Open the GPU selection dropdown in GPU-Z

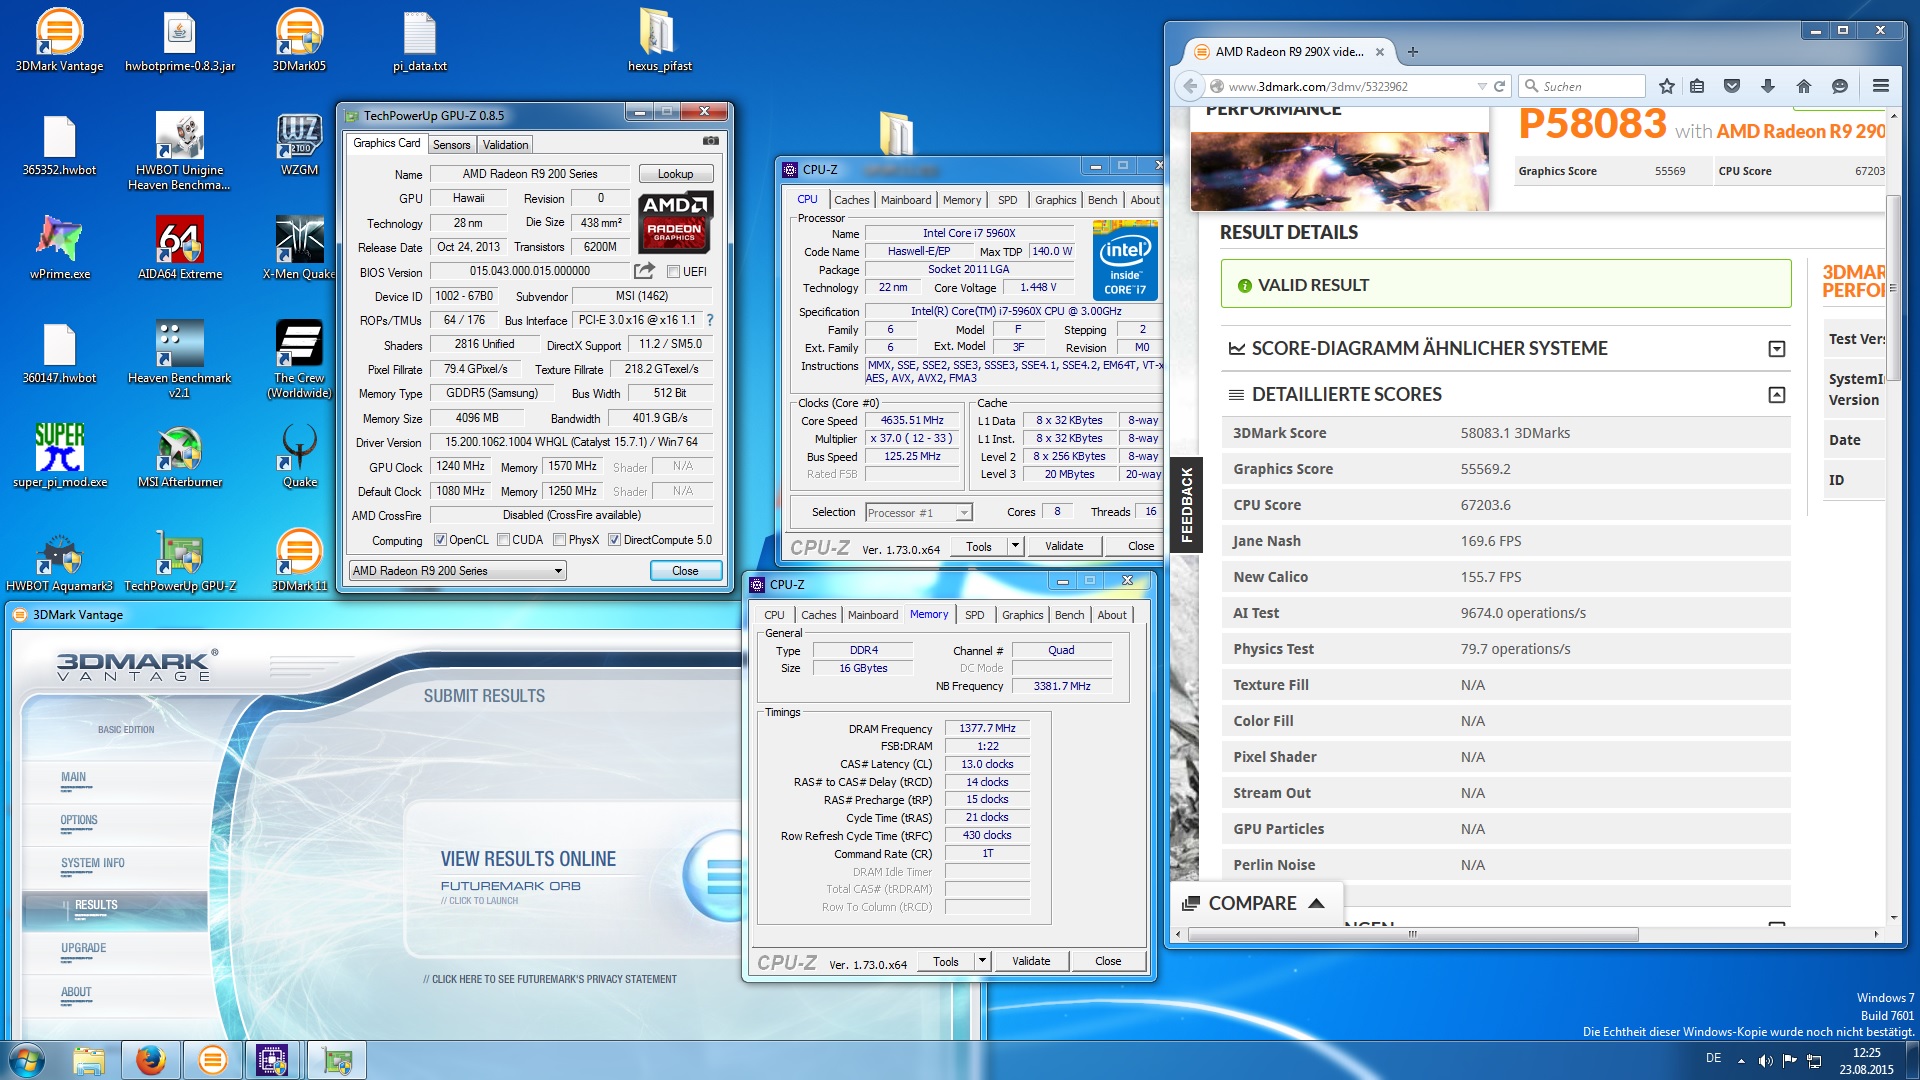(x=457, y=571)
